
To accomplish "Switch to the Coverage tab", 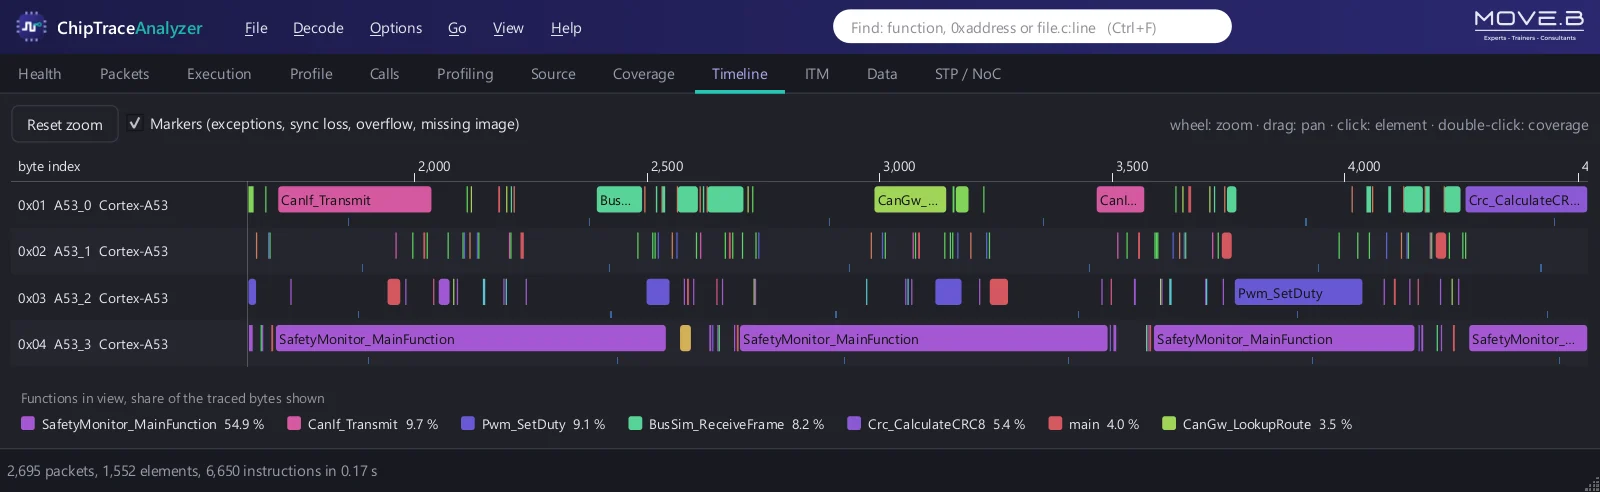I will point(644,74).
